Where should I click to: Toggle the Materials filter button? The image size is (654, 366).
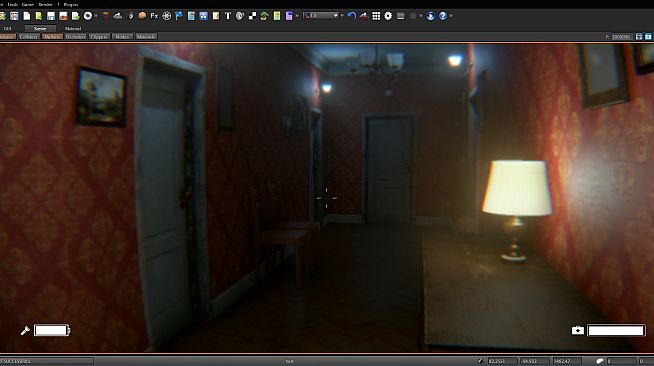pos(146,37)
